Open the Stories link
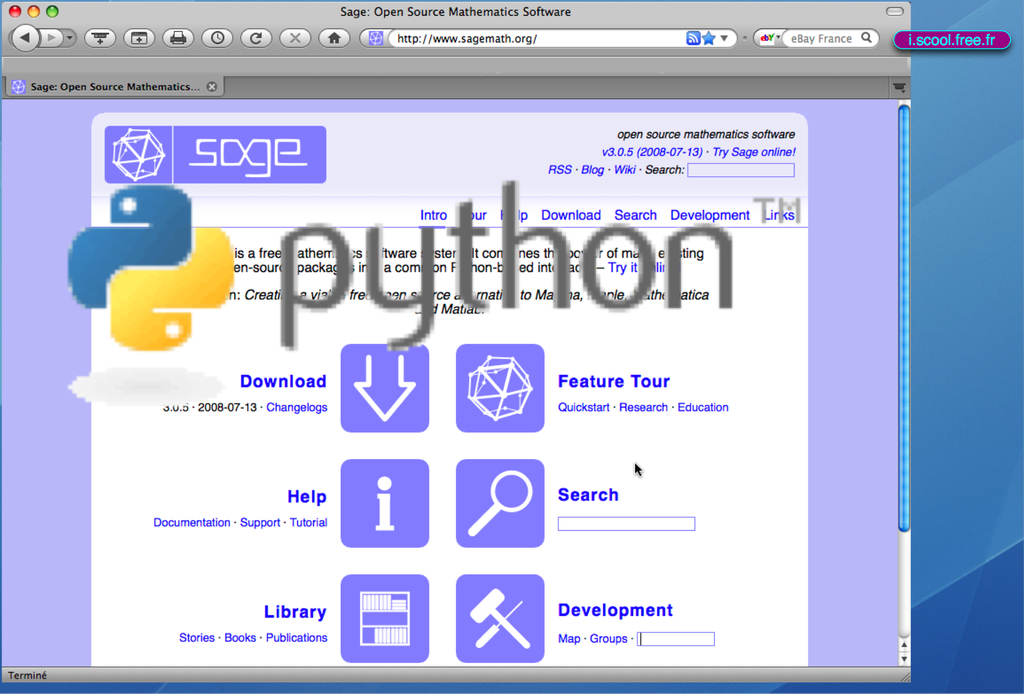This screenshot has height=694, width=1024. point(197,638)
